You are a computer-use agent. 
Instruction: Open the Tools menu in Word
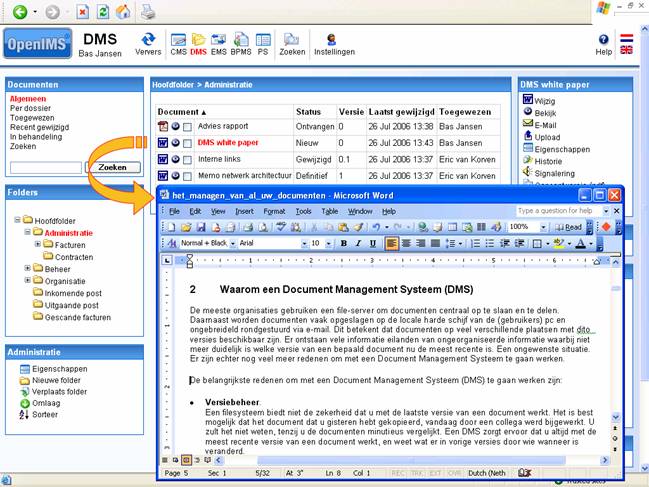[303, 211]
